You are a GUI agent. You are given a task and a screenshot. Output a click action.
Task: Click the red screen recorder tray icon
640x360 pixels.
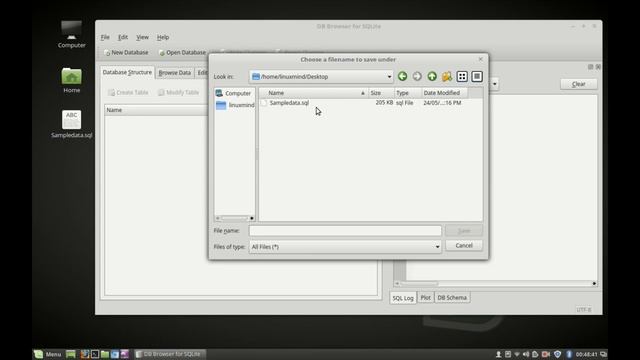[x=546, y=354]
